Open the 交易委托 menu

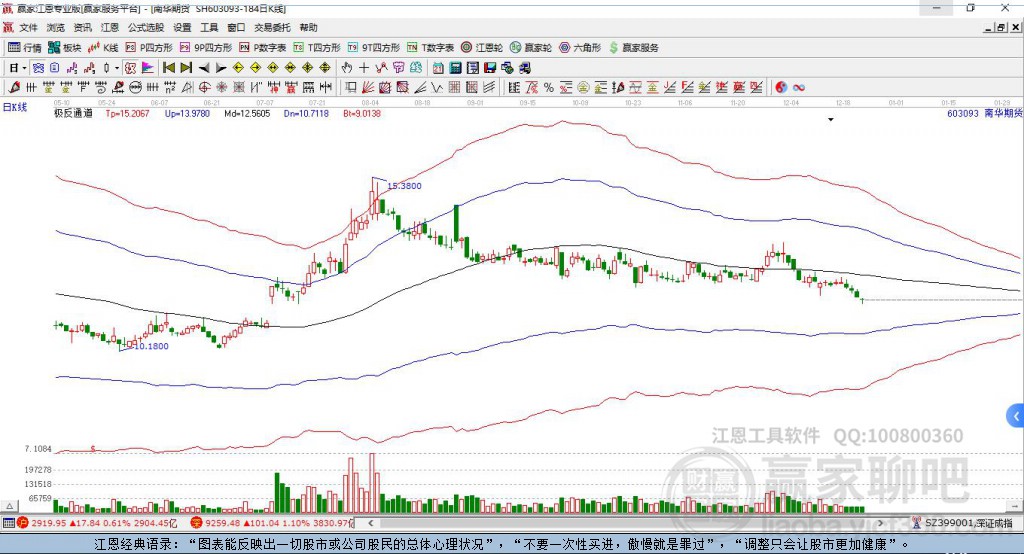click(x=272, y=27)
